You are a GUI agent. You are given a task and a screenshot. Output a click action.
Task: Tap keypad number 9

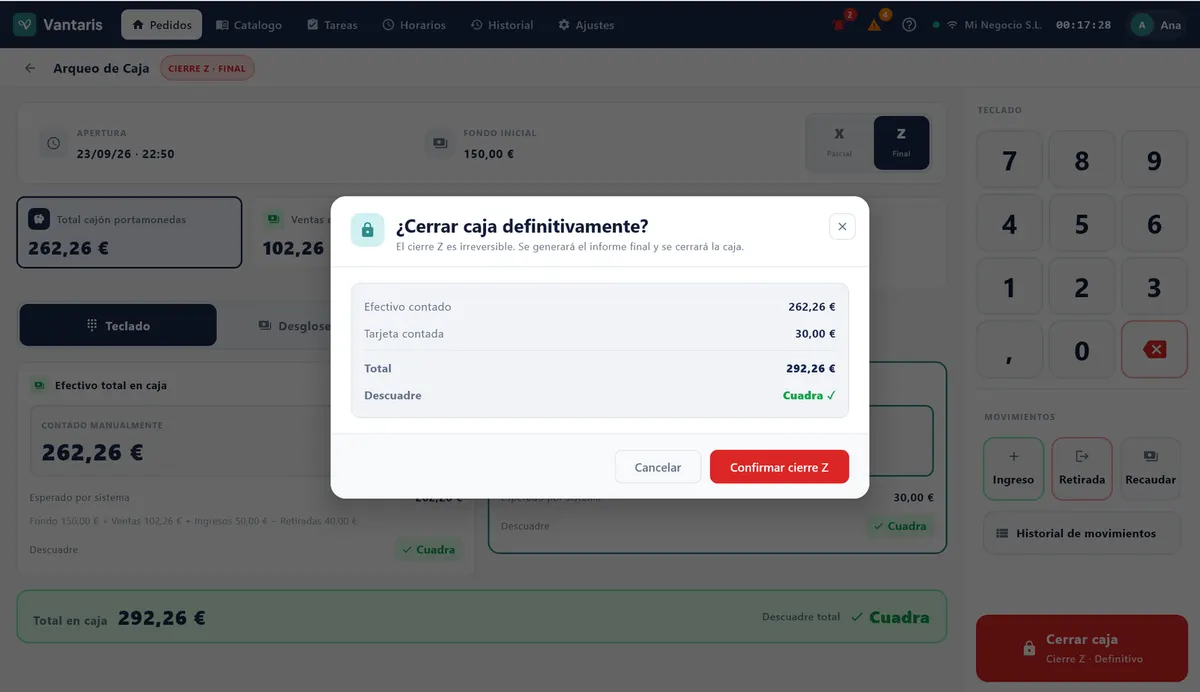pyautogui.click(x=1154, y=161)
